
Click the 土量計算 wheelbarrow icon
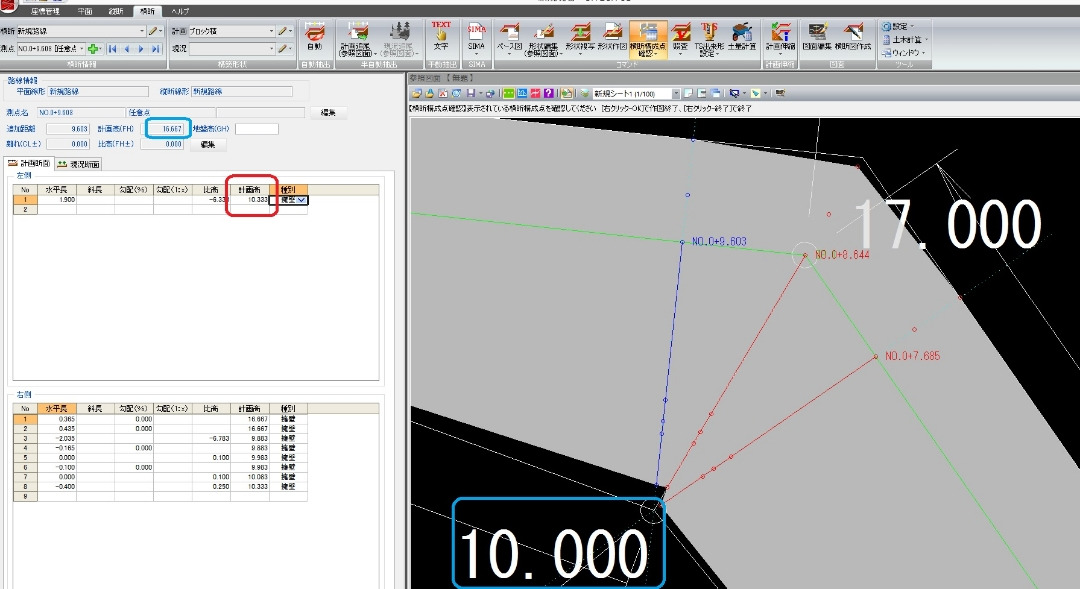pyautogui.click(x=741, y=37)
